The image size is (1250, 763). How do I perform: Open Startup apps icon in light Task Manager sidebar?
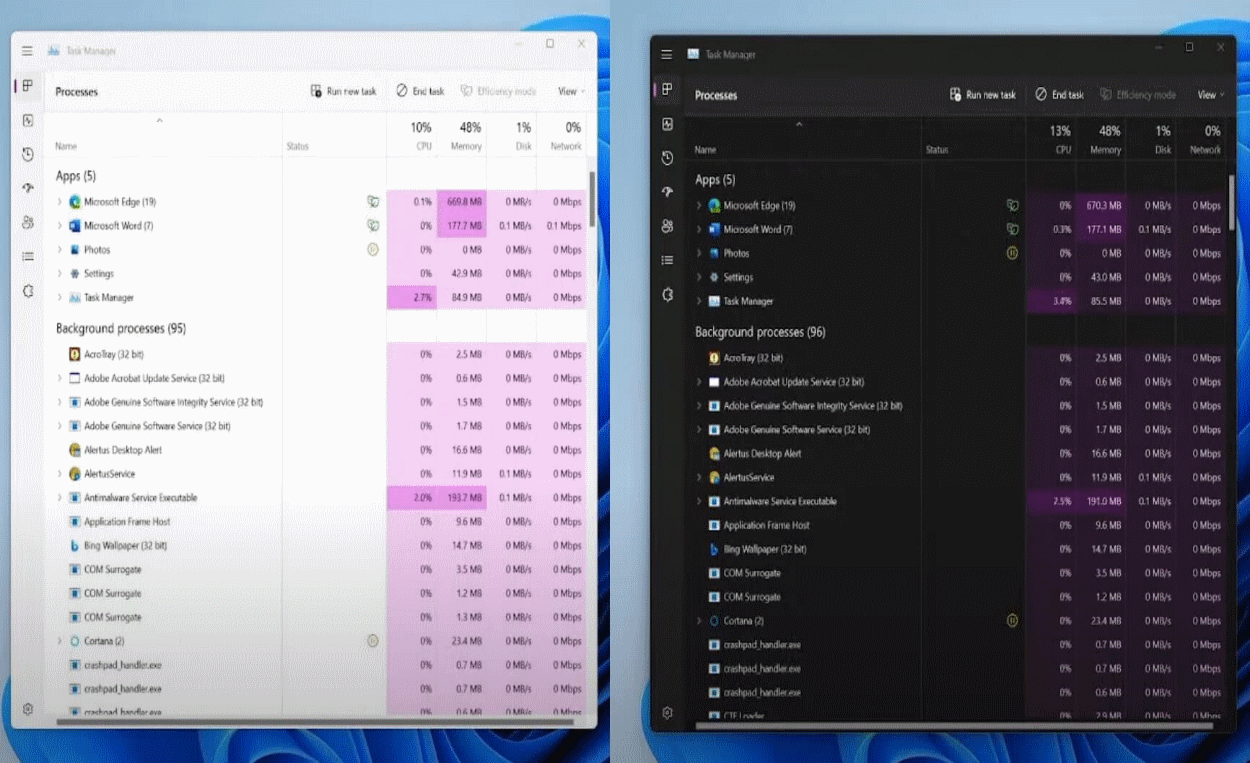28,188
